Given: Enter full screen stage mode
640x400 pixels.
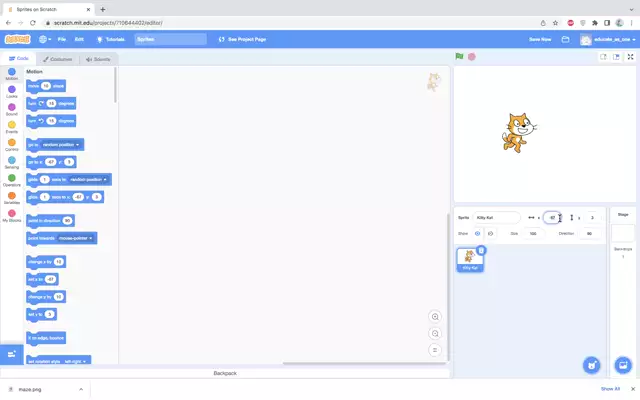Looking at the screenshot, I should [x=630, y=57].
